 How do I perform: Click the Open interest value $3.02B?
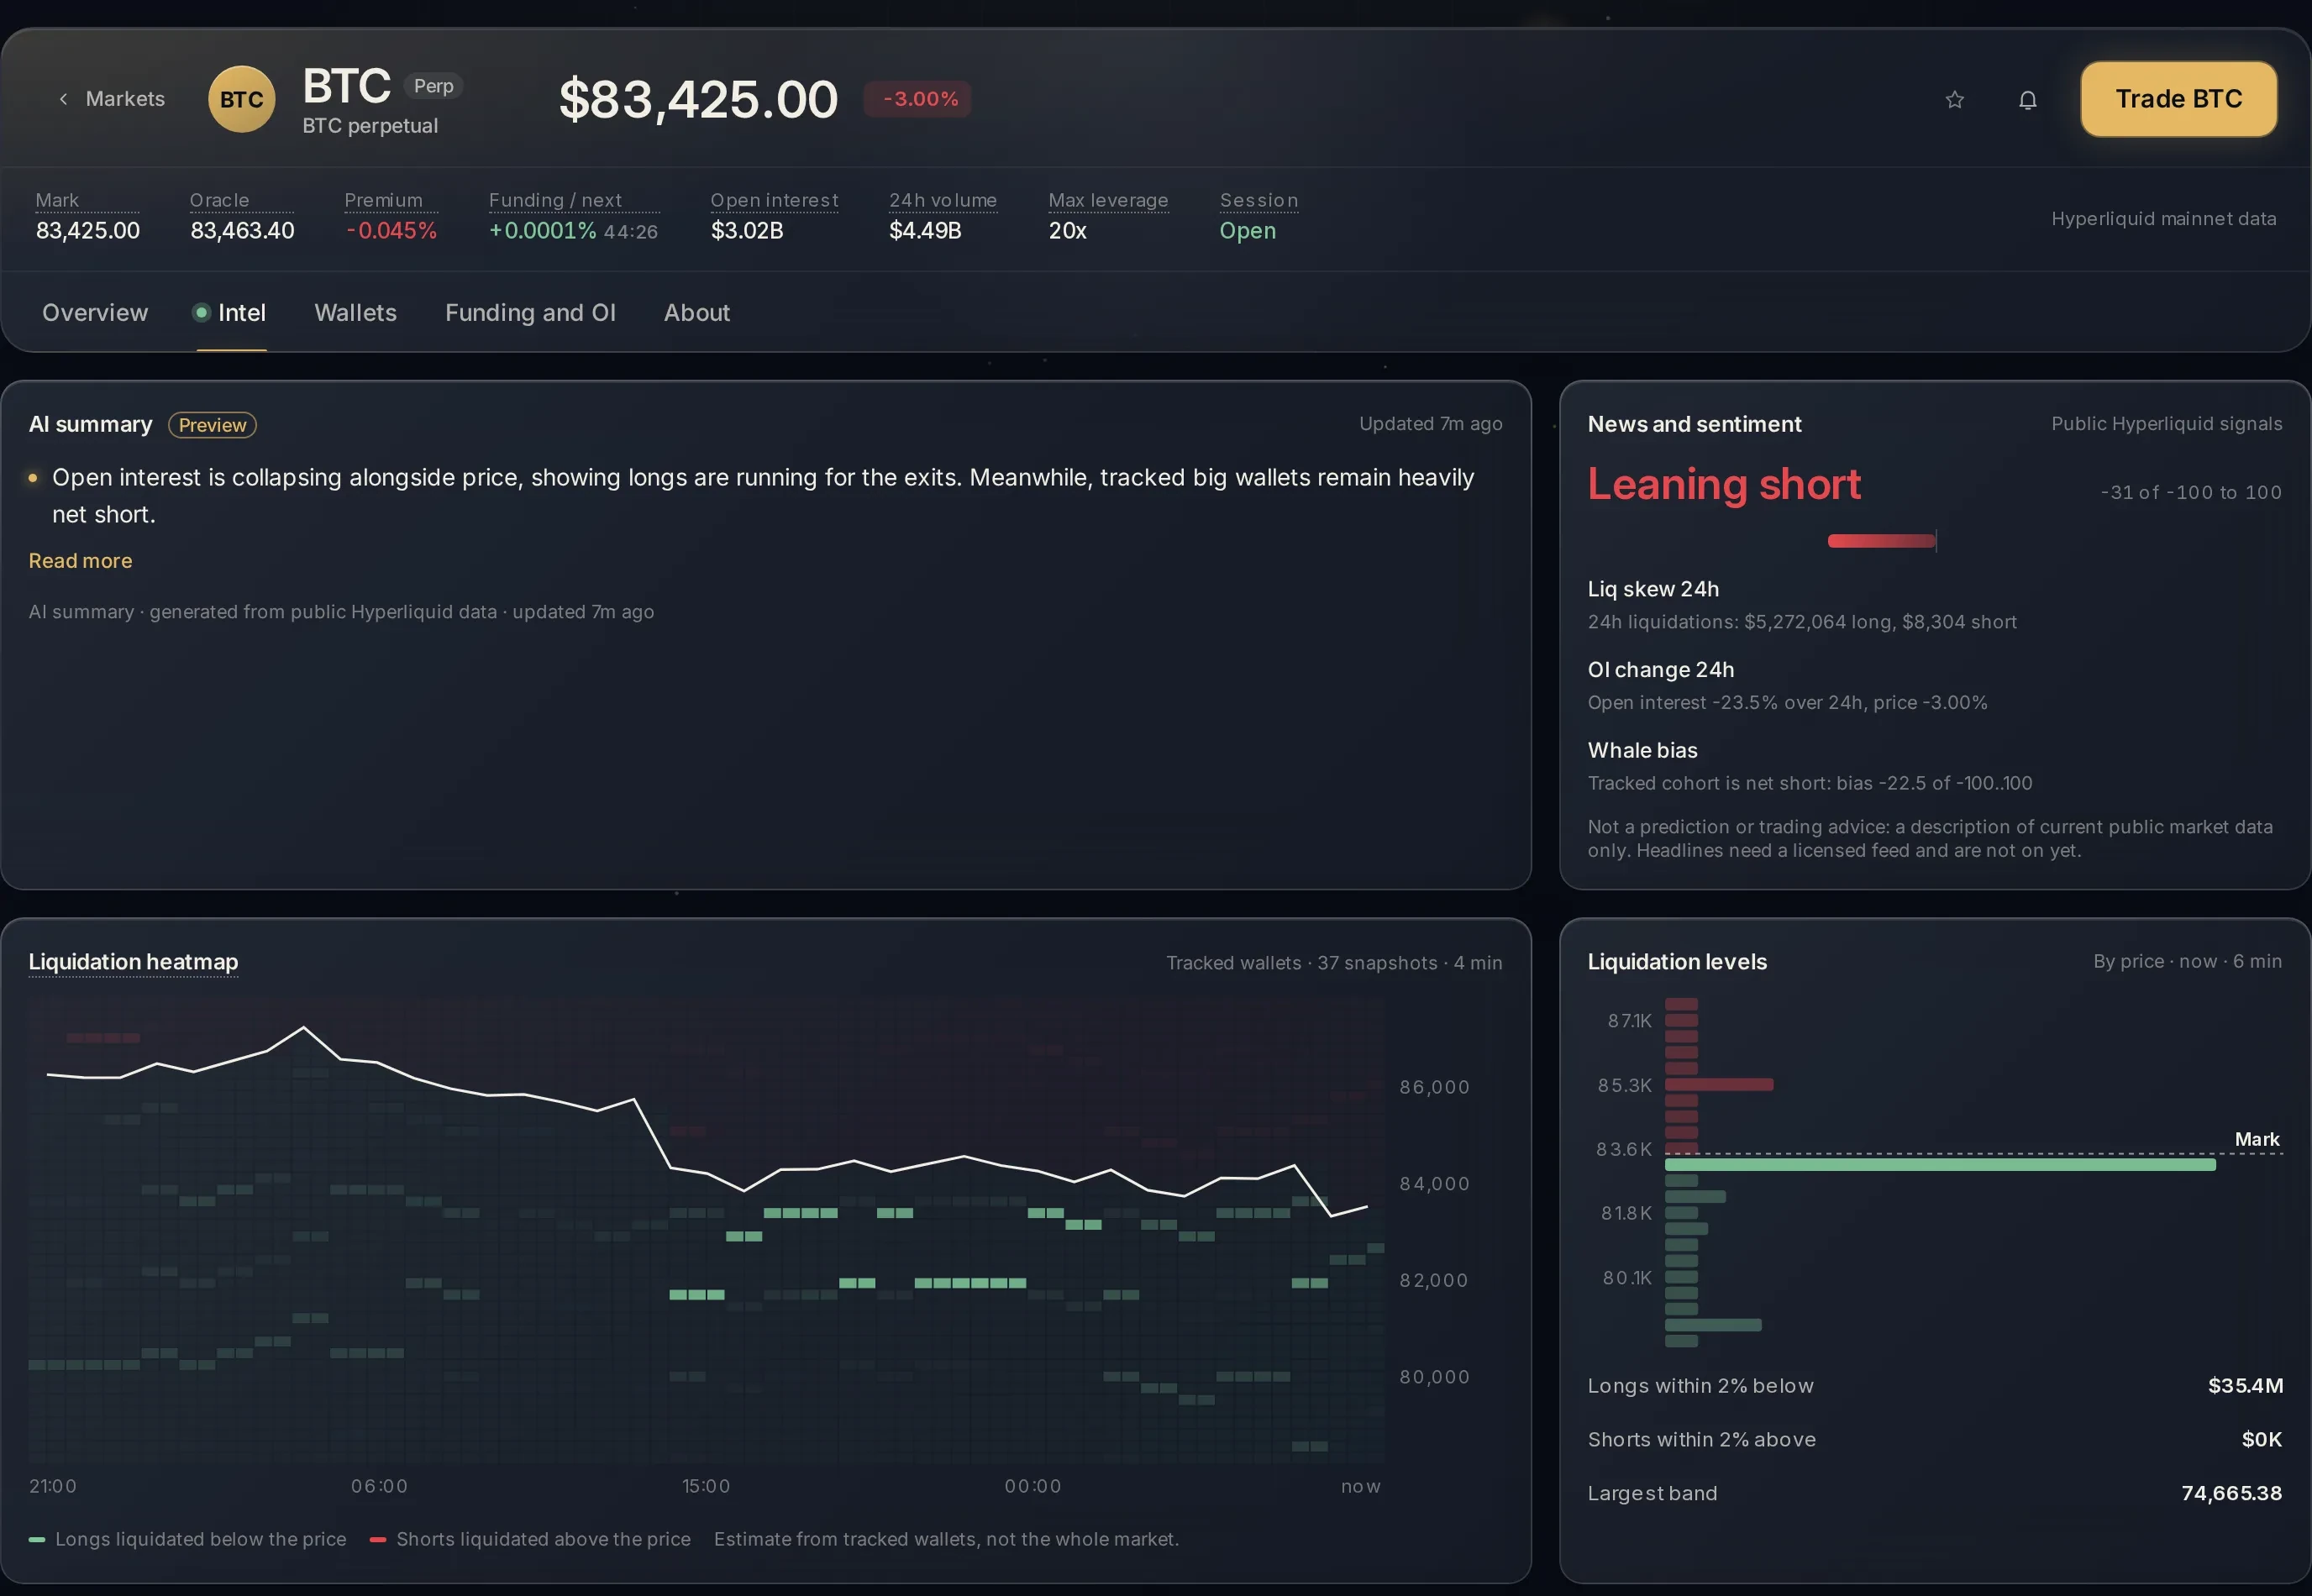747,231
